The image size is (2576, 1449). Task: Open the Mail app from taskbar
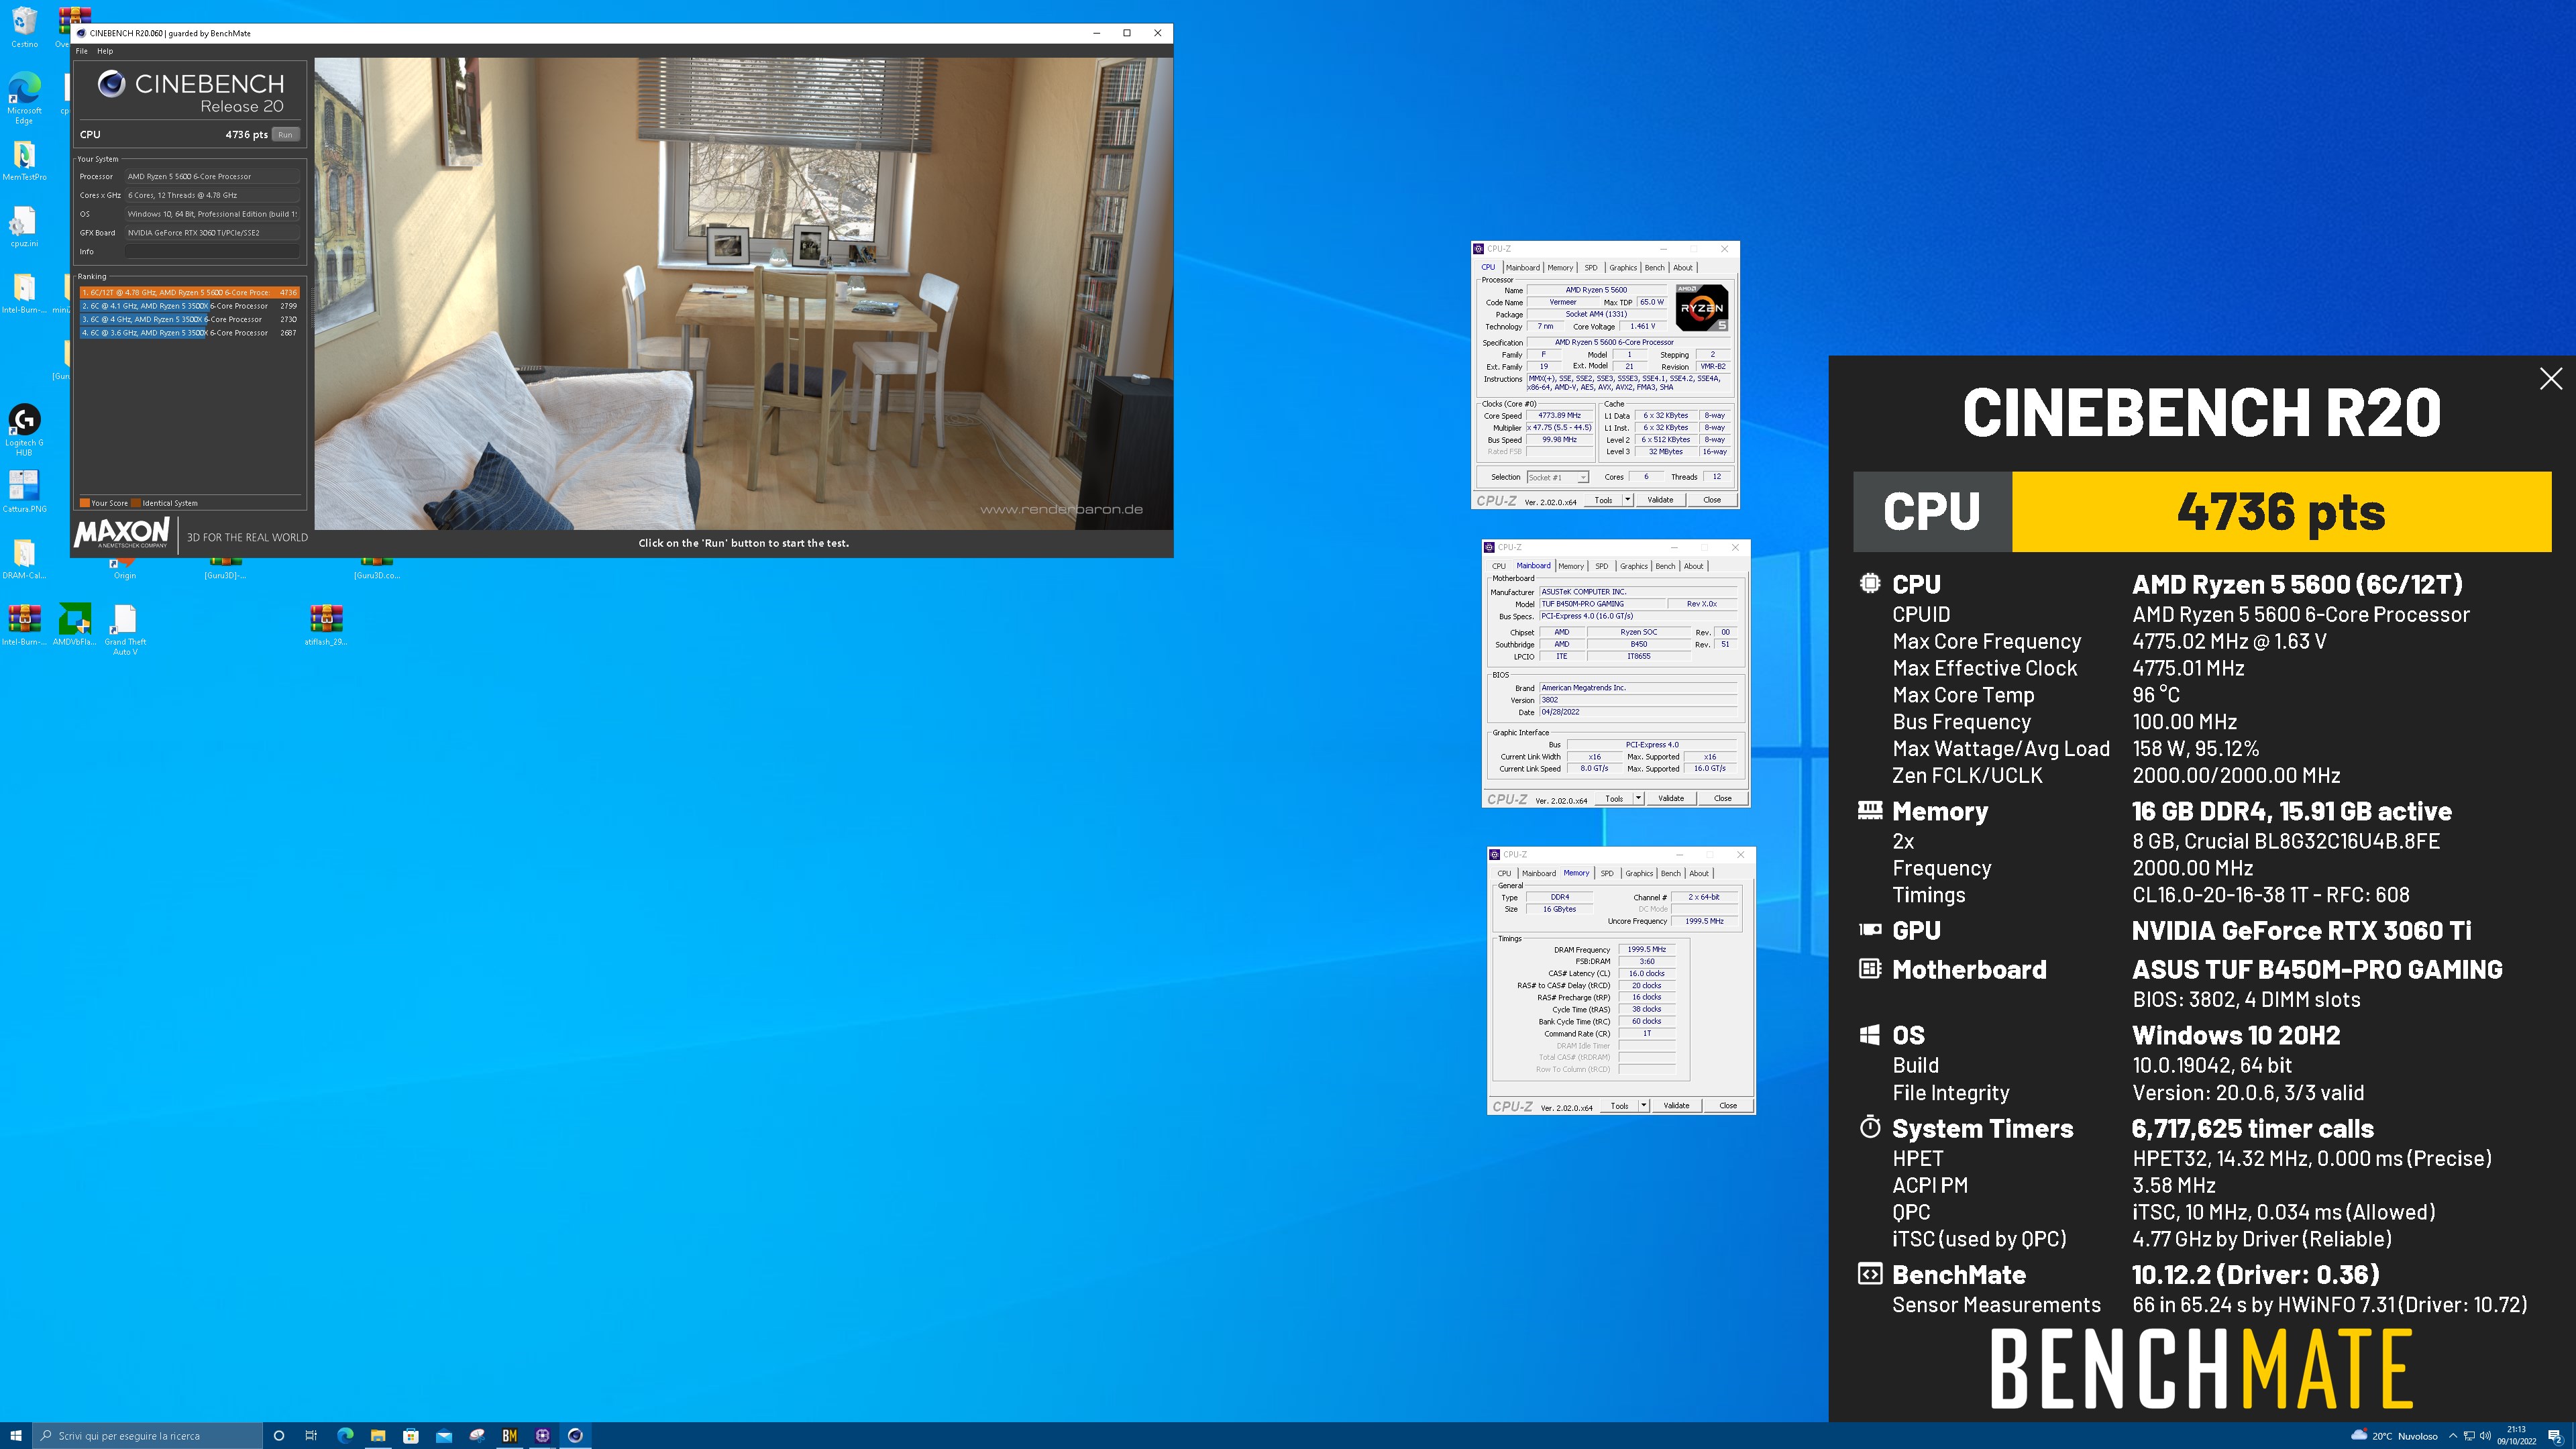[444, 1435]
